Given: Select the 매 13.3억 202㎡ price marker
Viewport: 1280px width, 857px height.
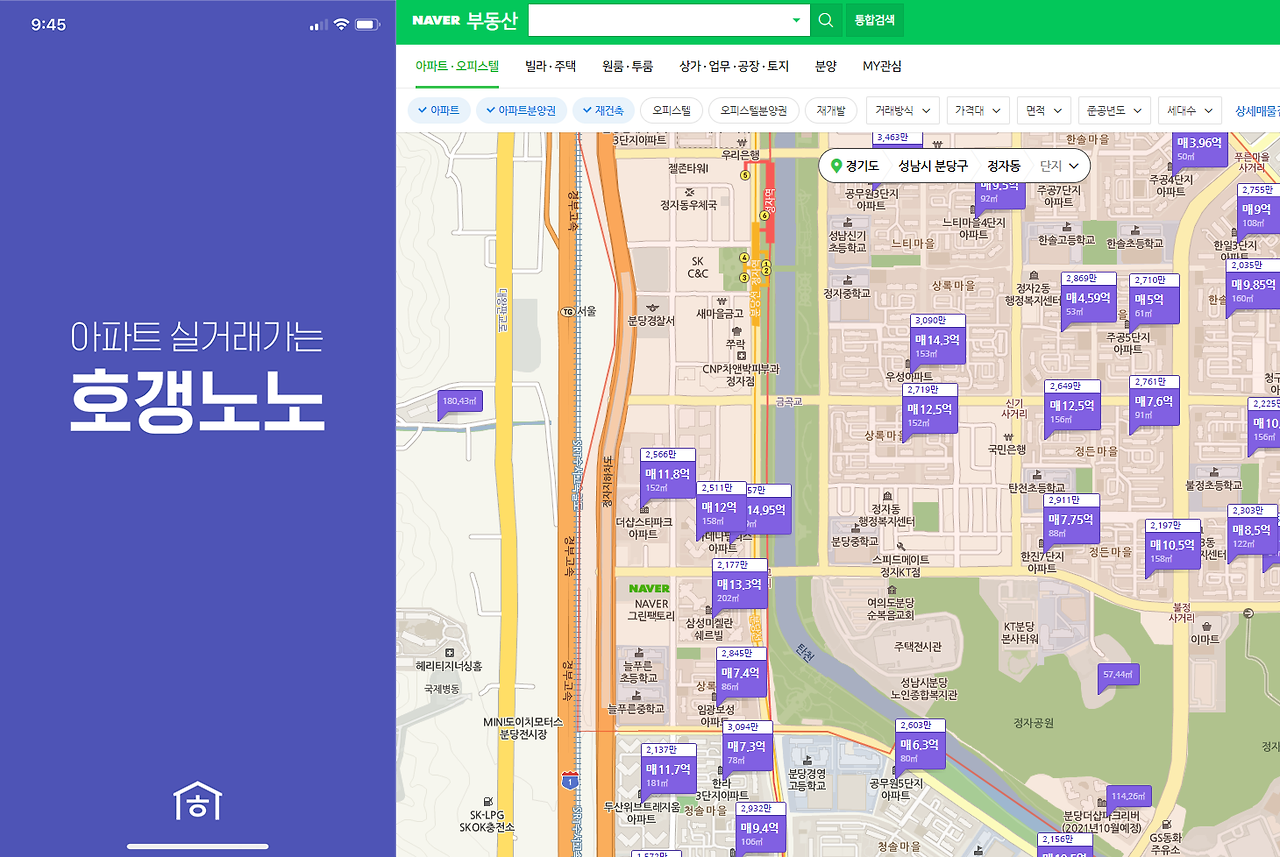Looking at the screenshot, I should coord(739,585).
